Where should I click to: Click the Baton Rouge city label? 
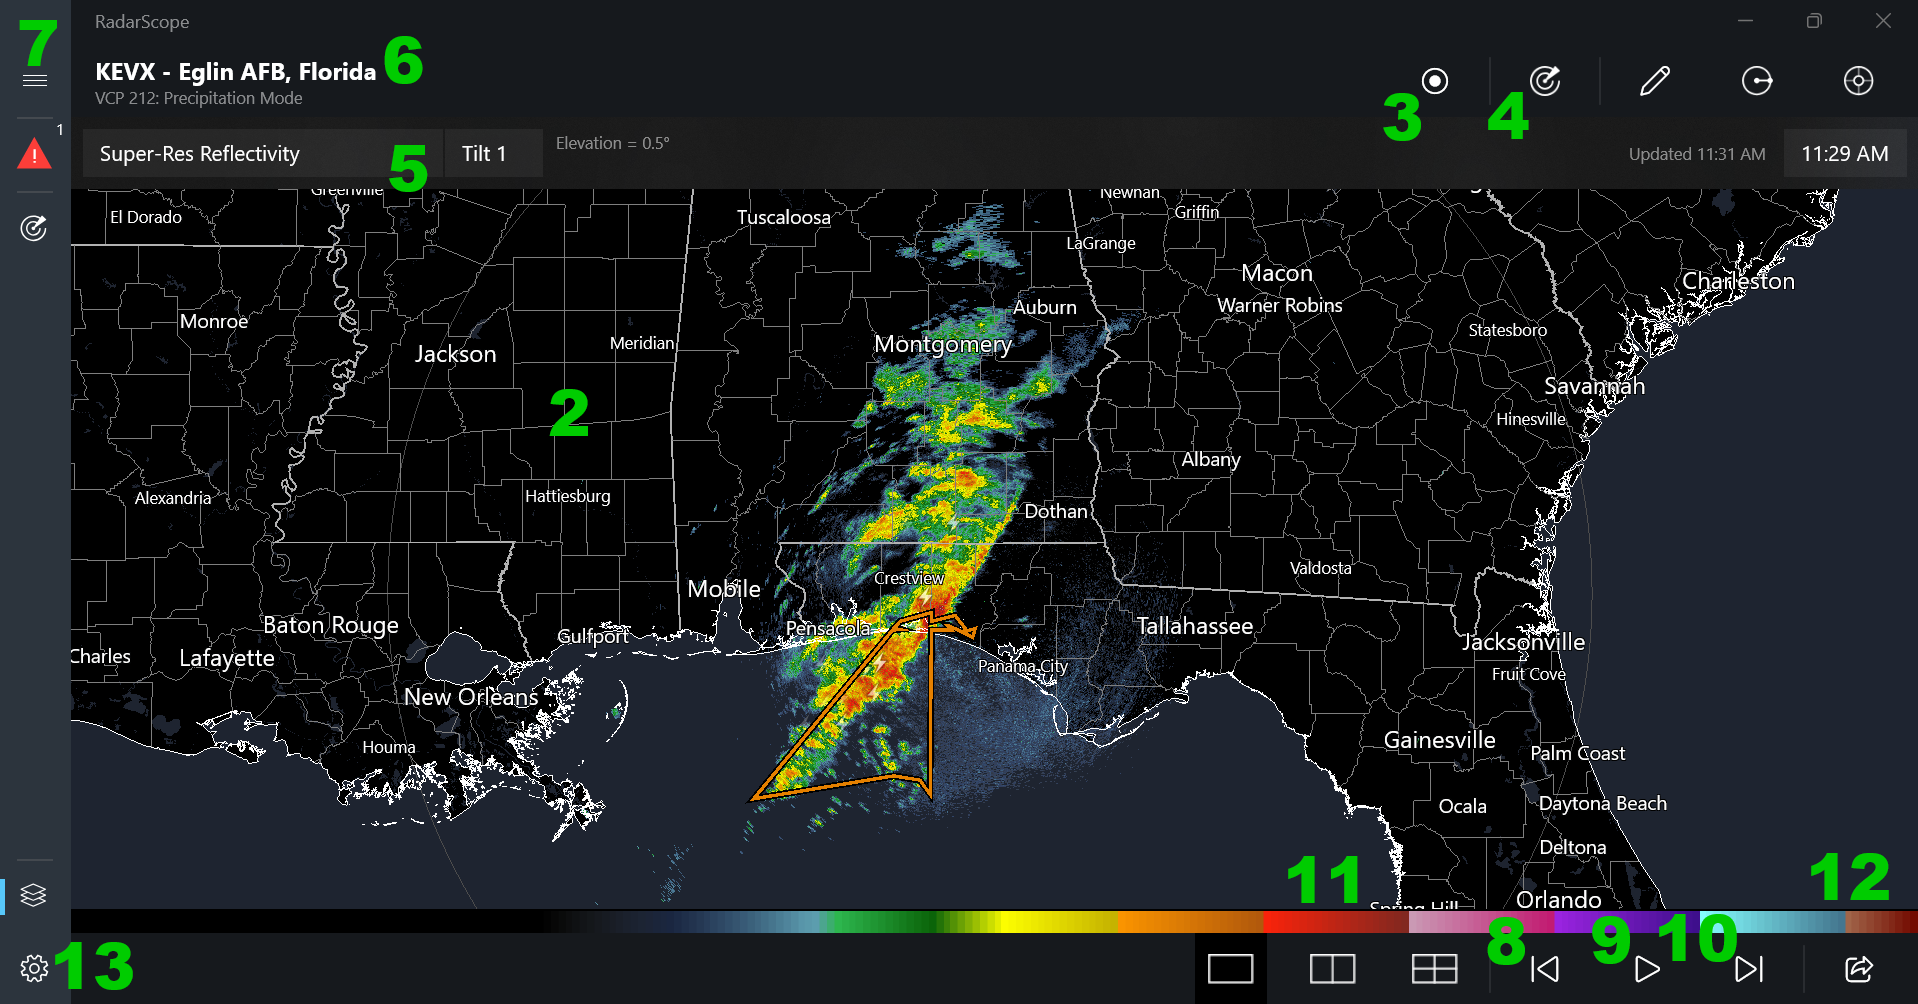(330, 625)
